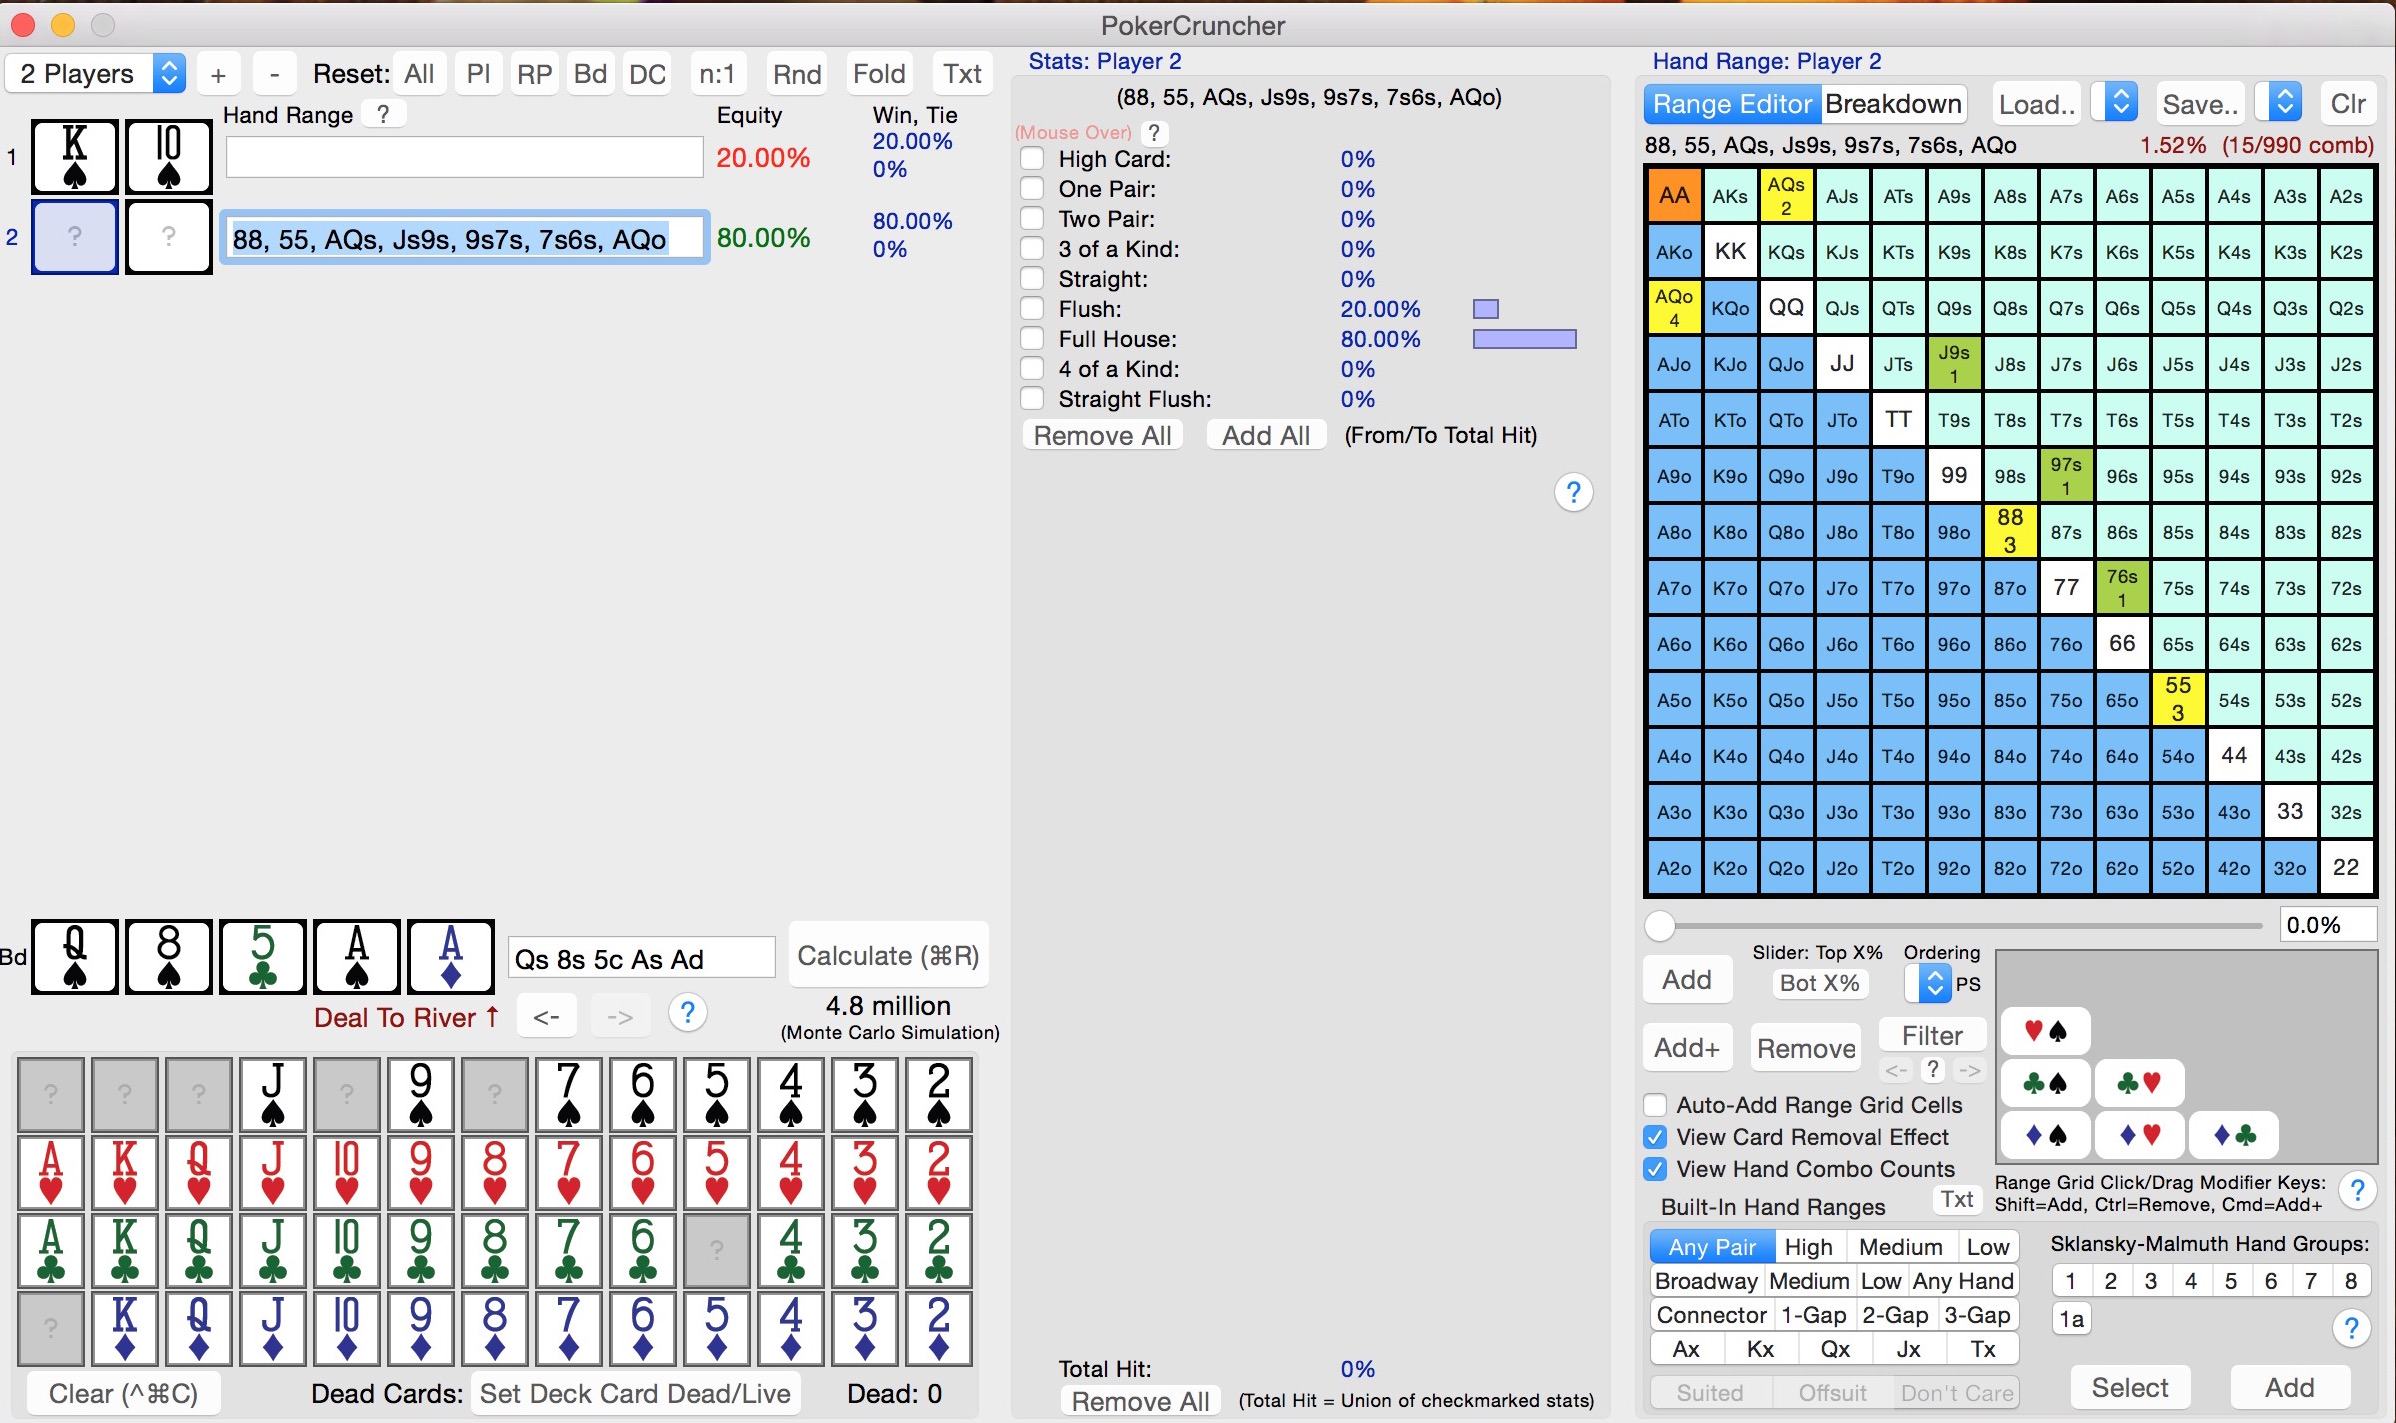Select heart-spade suit combo filter
This screenshot has height=1423, width=2396.
point(2045,1031)
